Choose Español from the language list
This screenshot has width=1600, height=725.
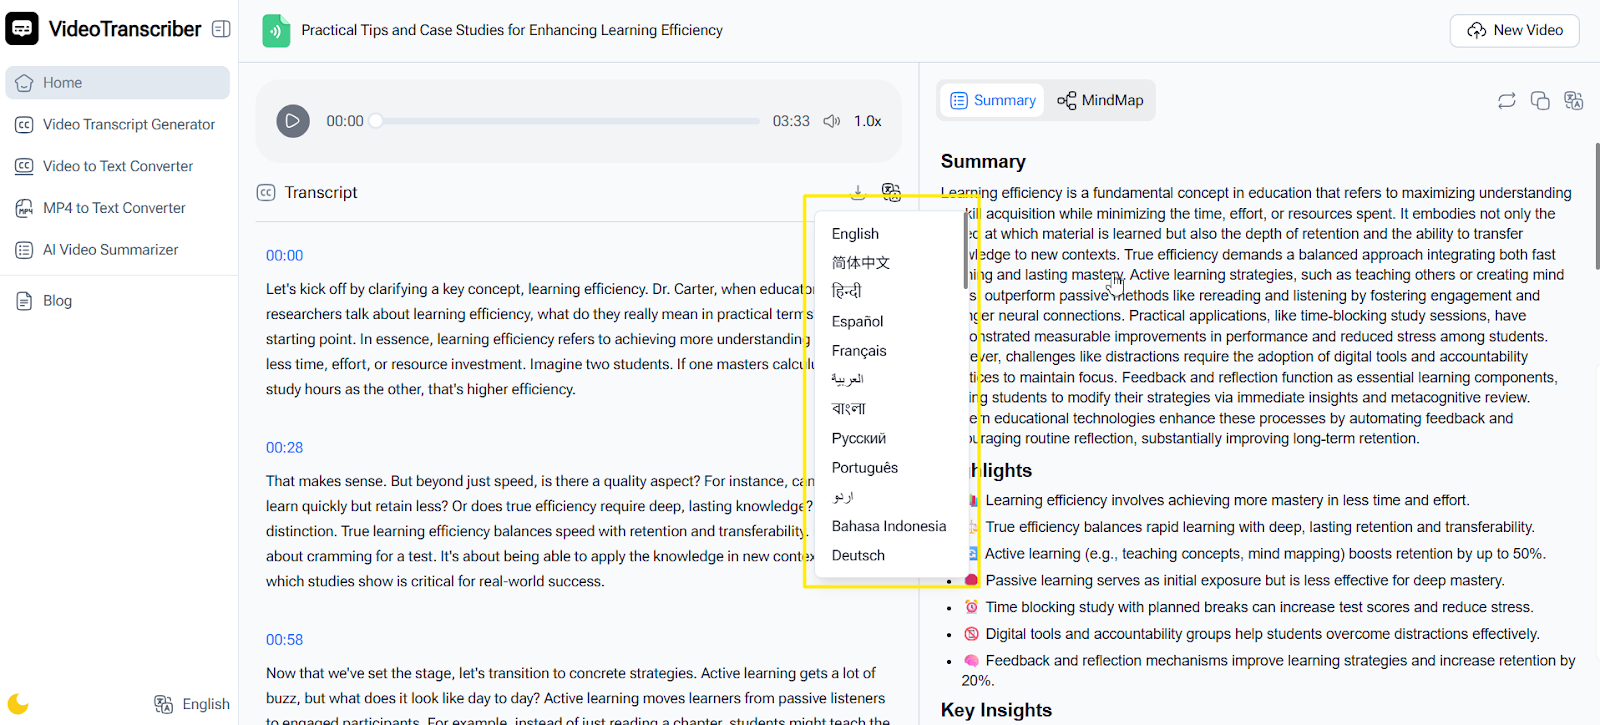pyautogui.click(x=857, y=321)
